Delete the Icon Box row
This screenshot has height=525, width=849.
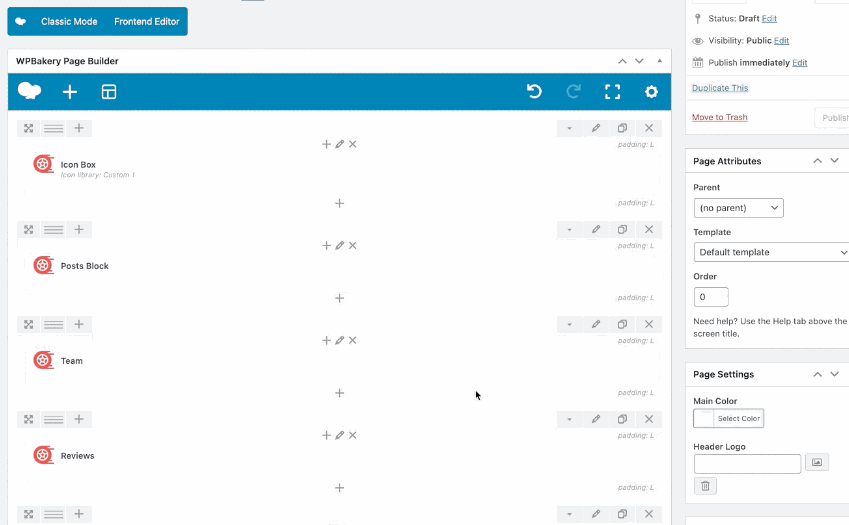point(649,128)
